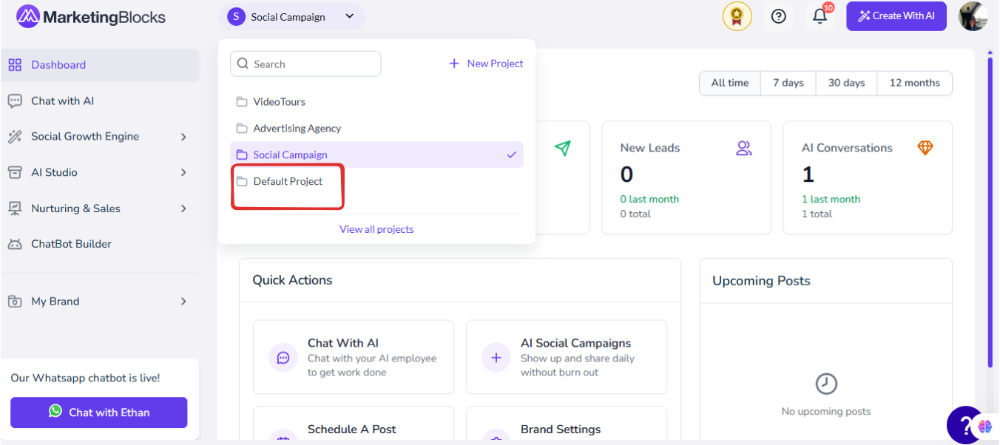Image resolution: width=1000 pixels, height=445 pixels.
Task: Click the New Project link
Action: (486, 64)
